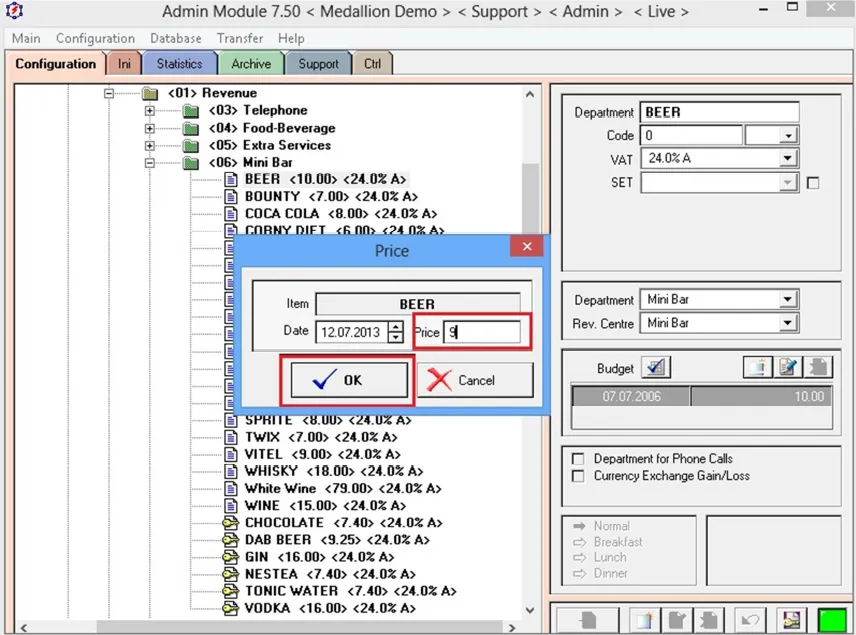The height and width of the screenshot is (635, 856).
Task: Click the undo arrow icon in the bottom toolbar
Action: [x=750, y=621]
